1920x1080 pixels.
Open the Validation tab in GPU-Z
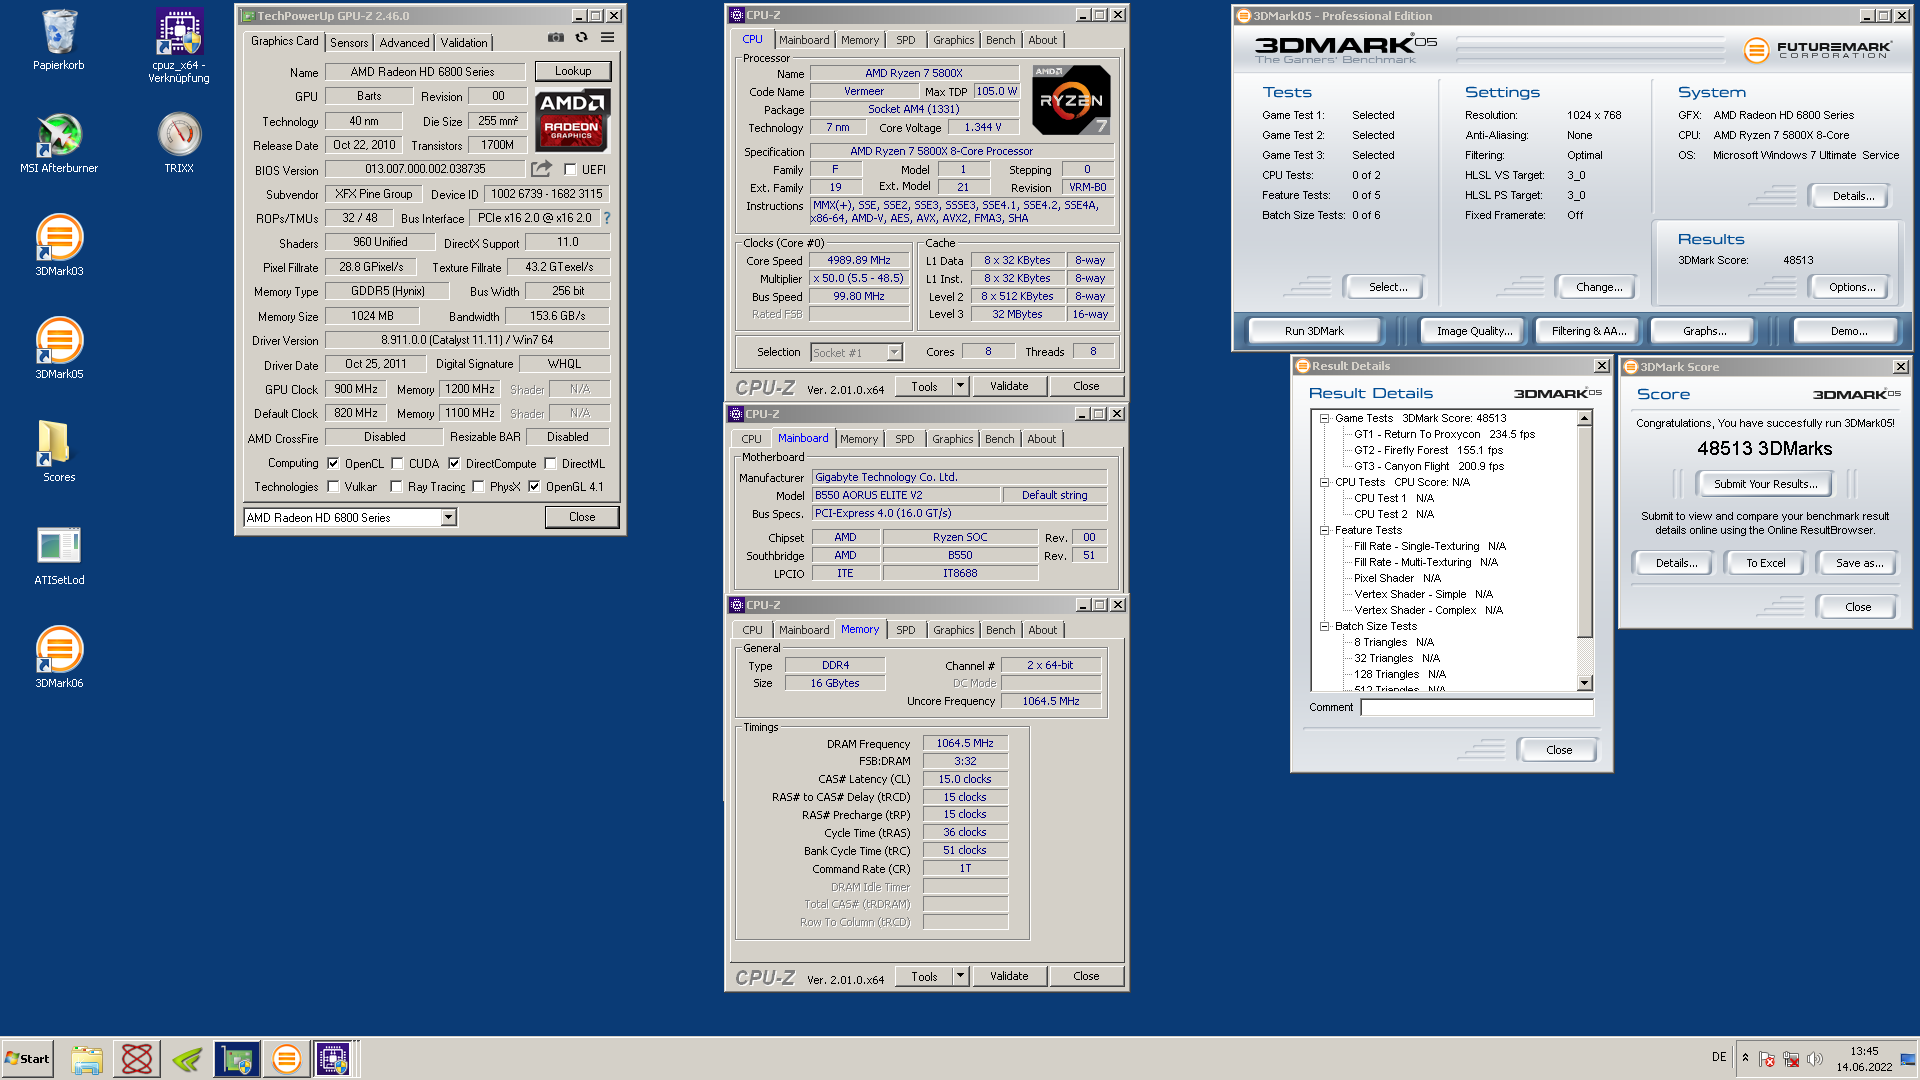click(x=464, y=43)
